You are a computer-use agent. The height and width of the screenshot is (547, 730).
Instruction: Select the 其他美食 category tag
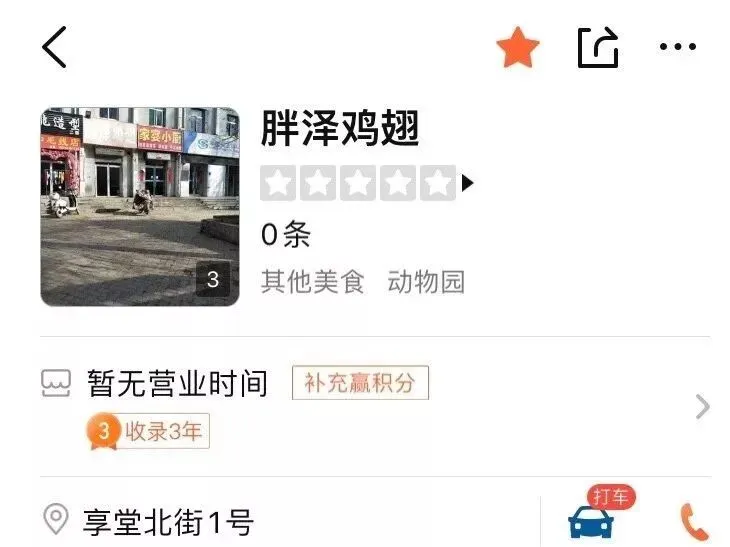click(x=312, y=281)
